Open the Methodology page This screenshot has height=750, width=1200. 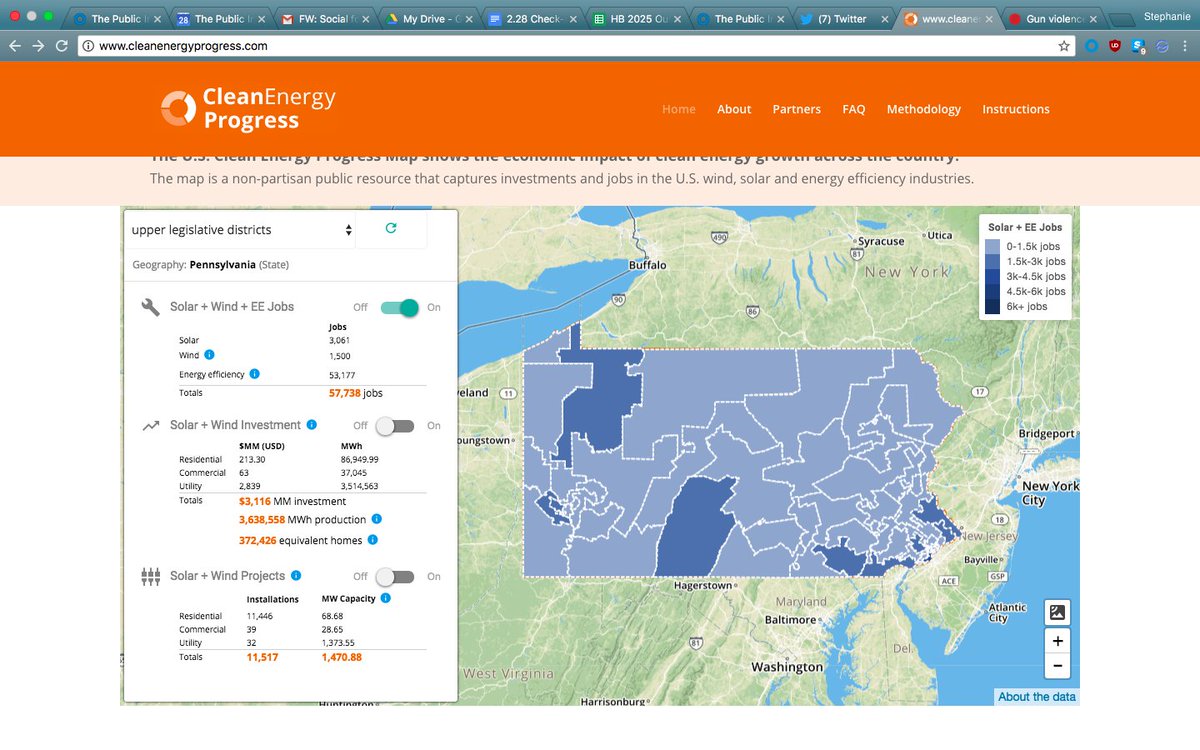point(923,109)
